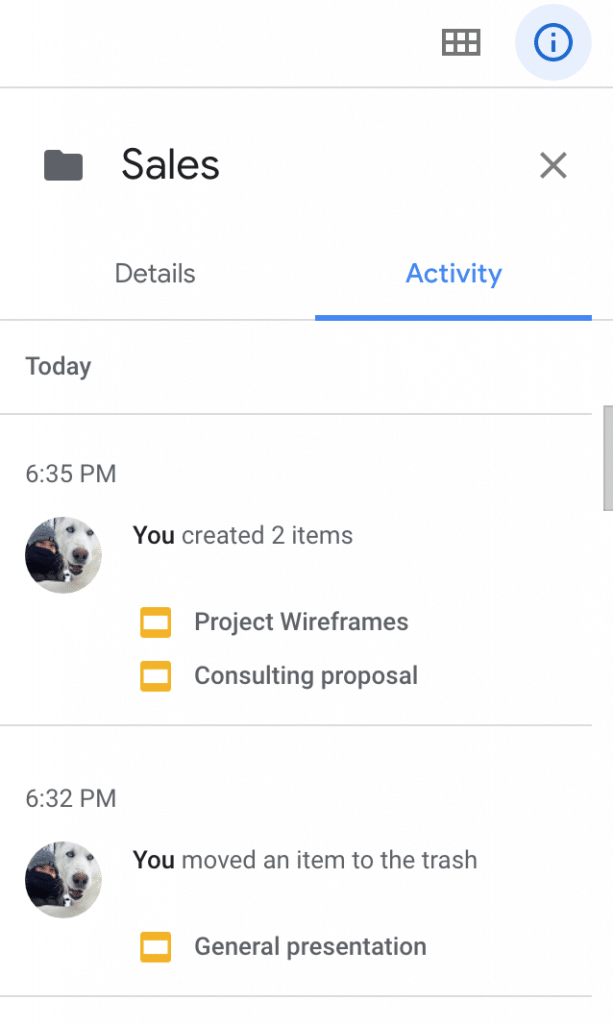Click the user avatar at 6:32 PM
The width and height of the screenshot is (613, 1024).
tap(63, 879)
